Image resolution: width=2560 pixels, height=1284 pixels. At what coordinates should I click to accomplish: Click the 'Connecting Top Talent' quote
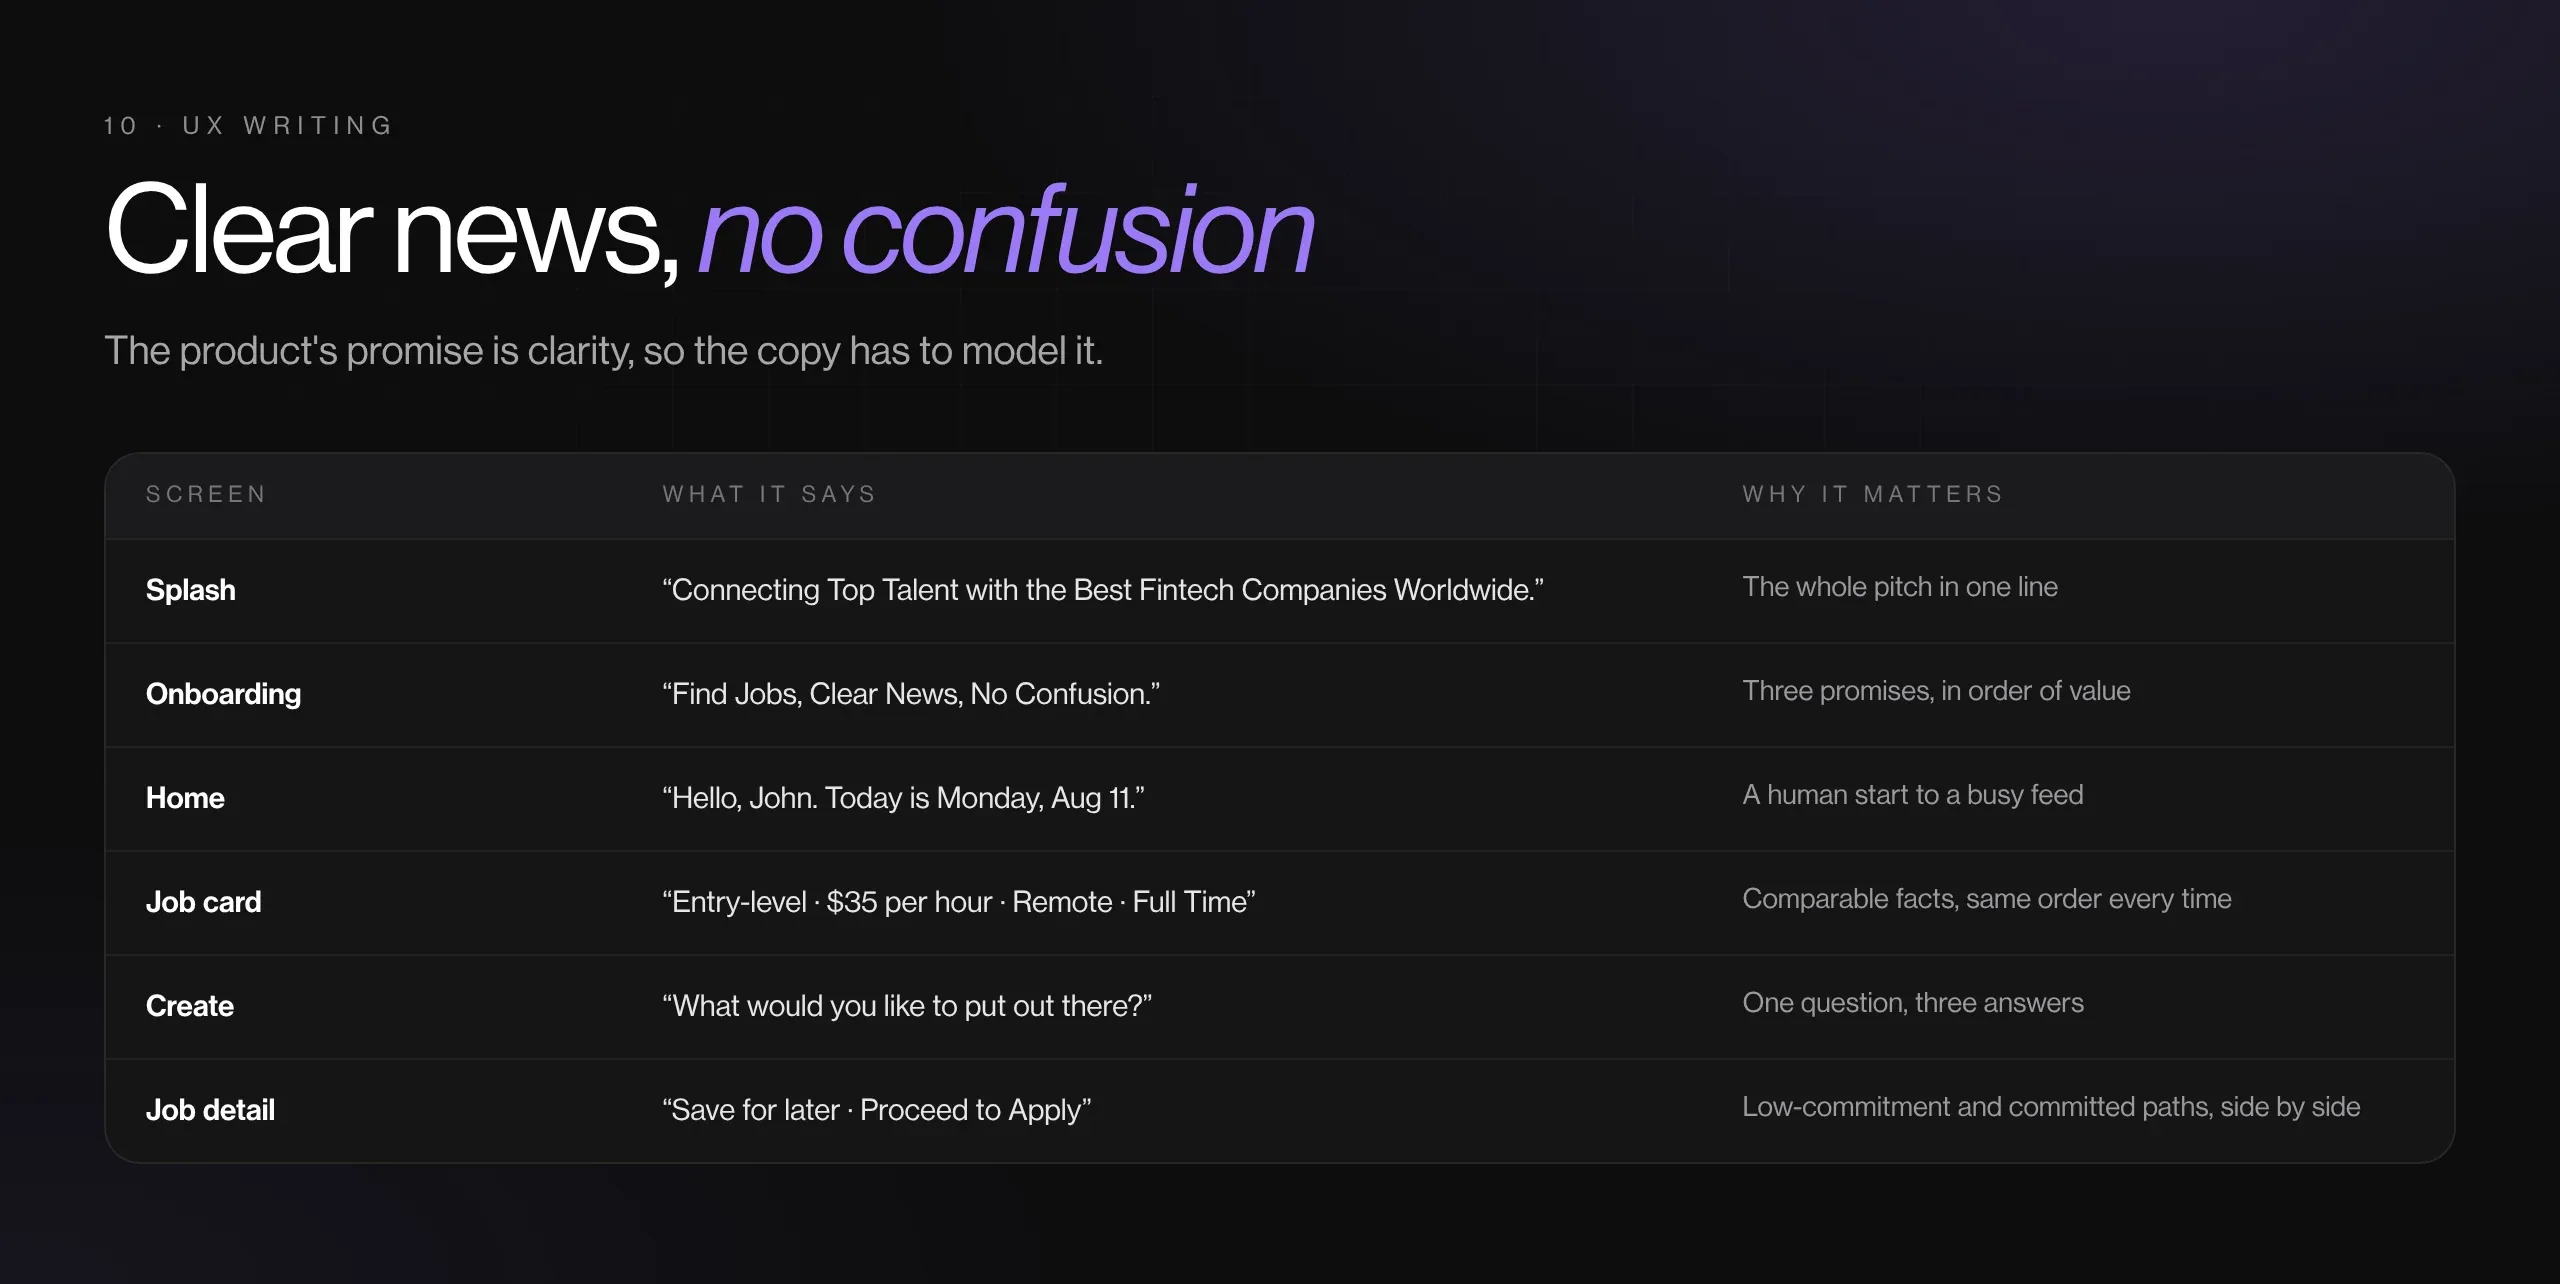(x=1103, y=590)
